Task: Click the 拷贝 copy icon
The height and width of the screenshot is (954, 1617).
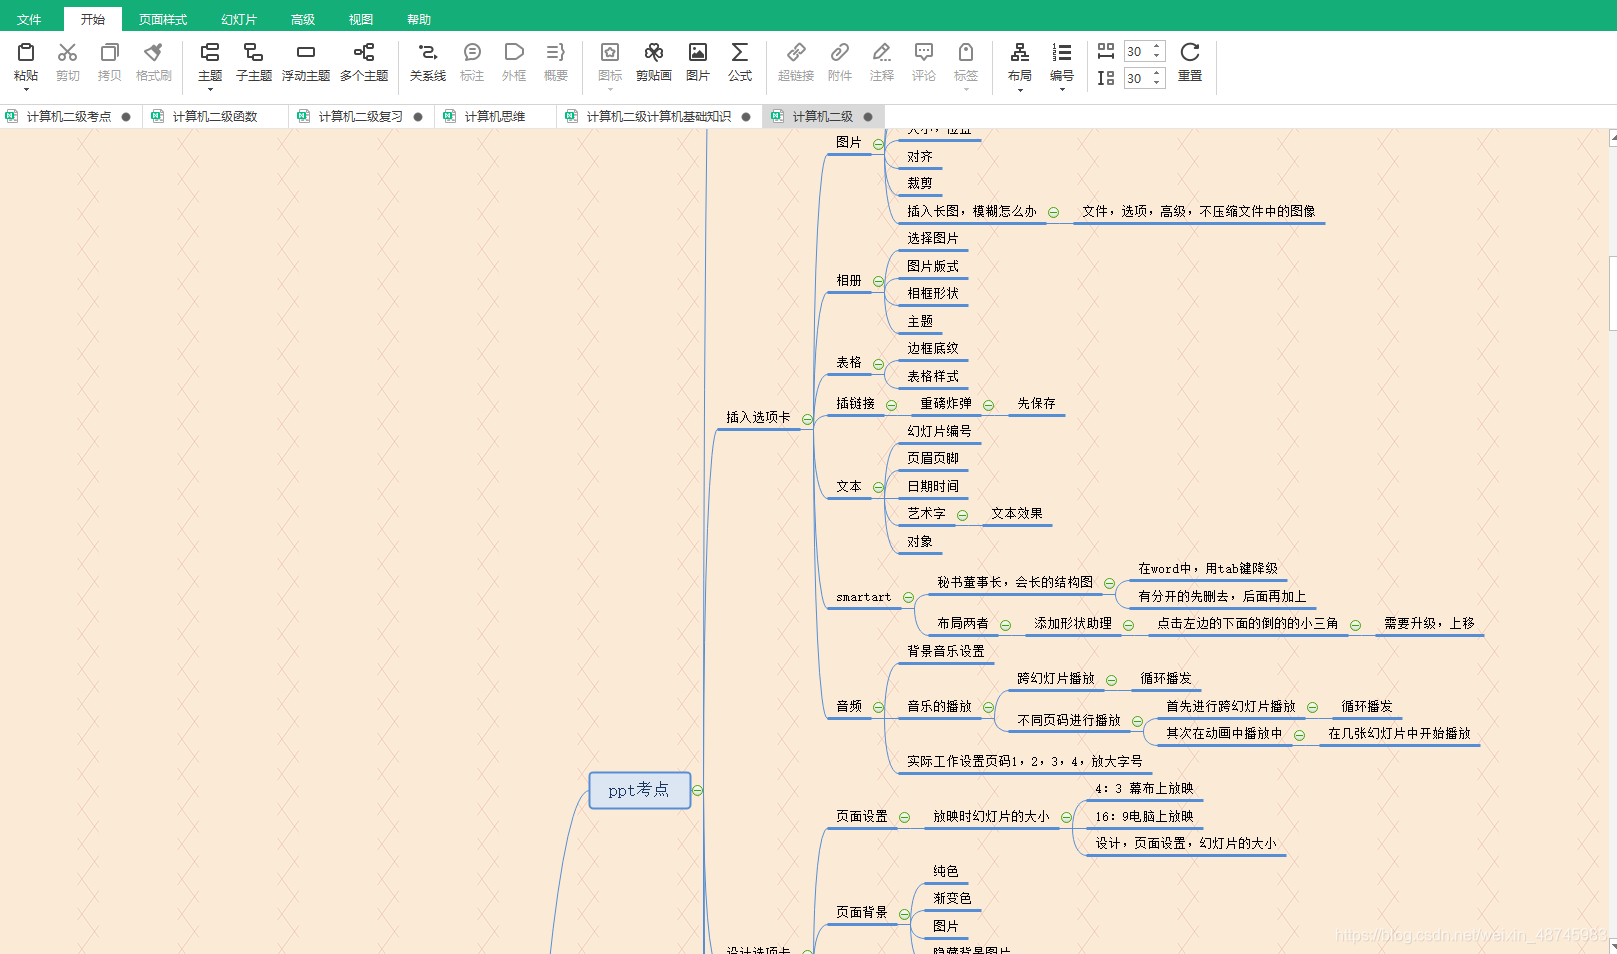Action: click(110, 53)
